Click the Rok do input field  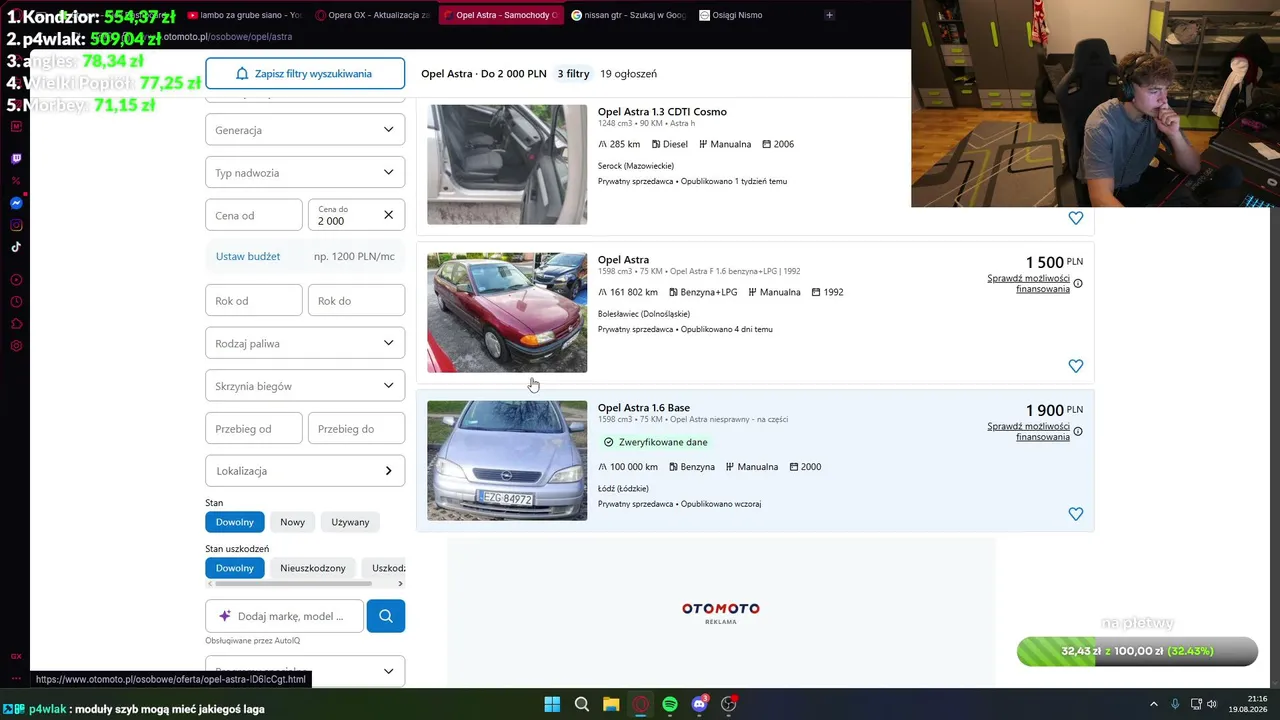356,301
